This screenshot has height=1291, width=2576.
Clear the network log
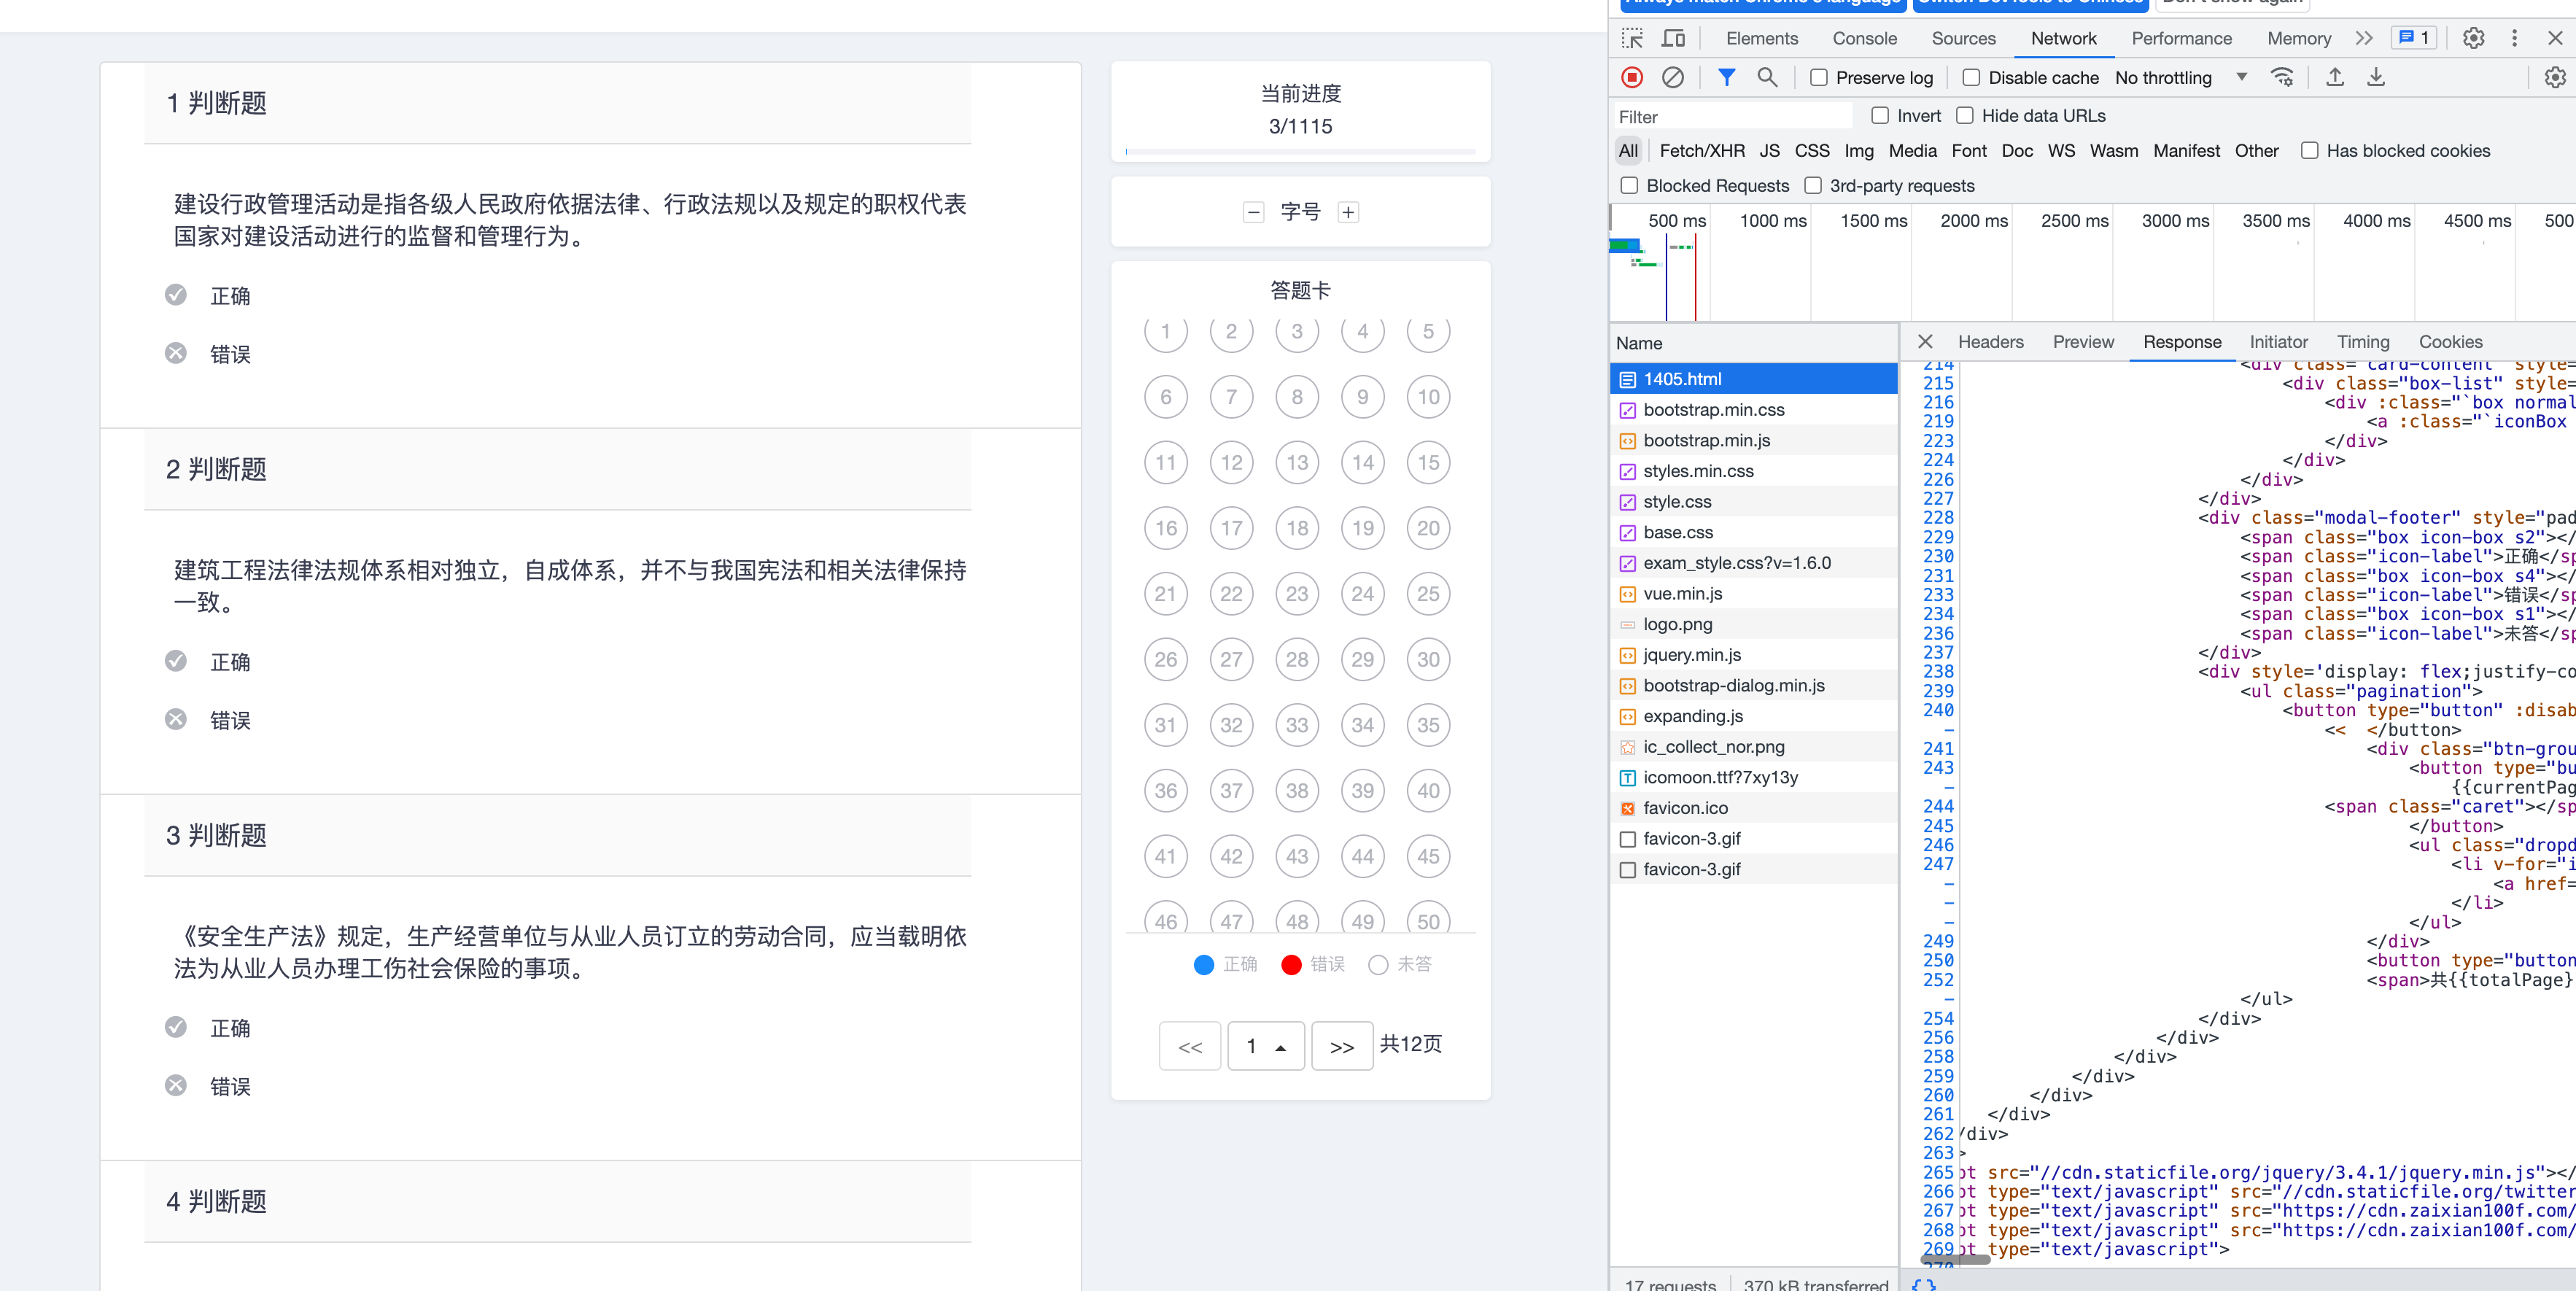pos(1673,77)
